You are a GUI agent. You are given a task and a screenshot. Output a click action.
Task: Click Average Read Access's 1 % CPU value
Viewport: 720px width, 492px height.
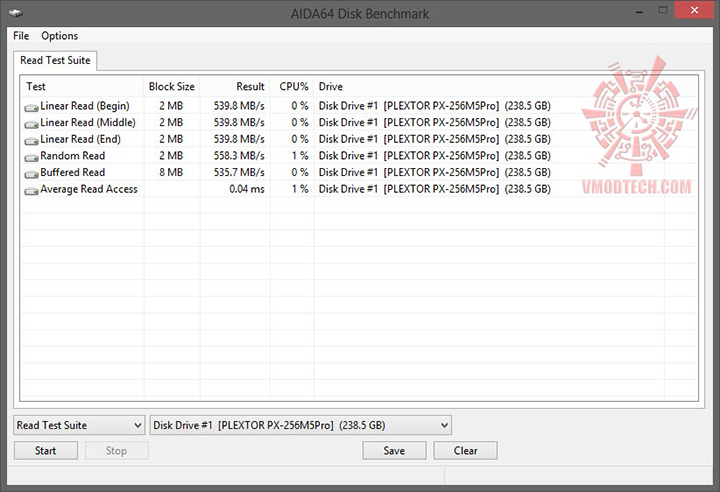pos(300,189)
